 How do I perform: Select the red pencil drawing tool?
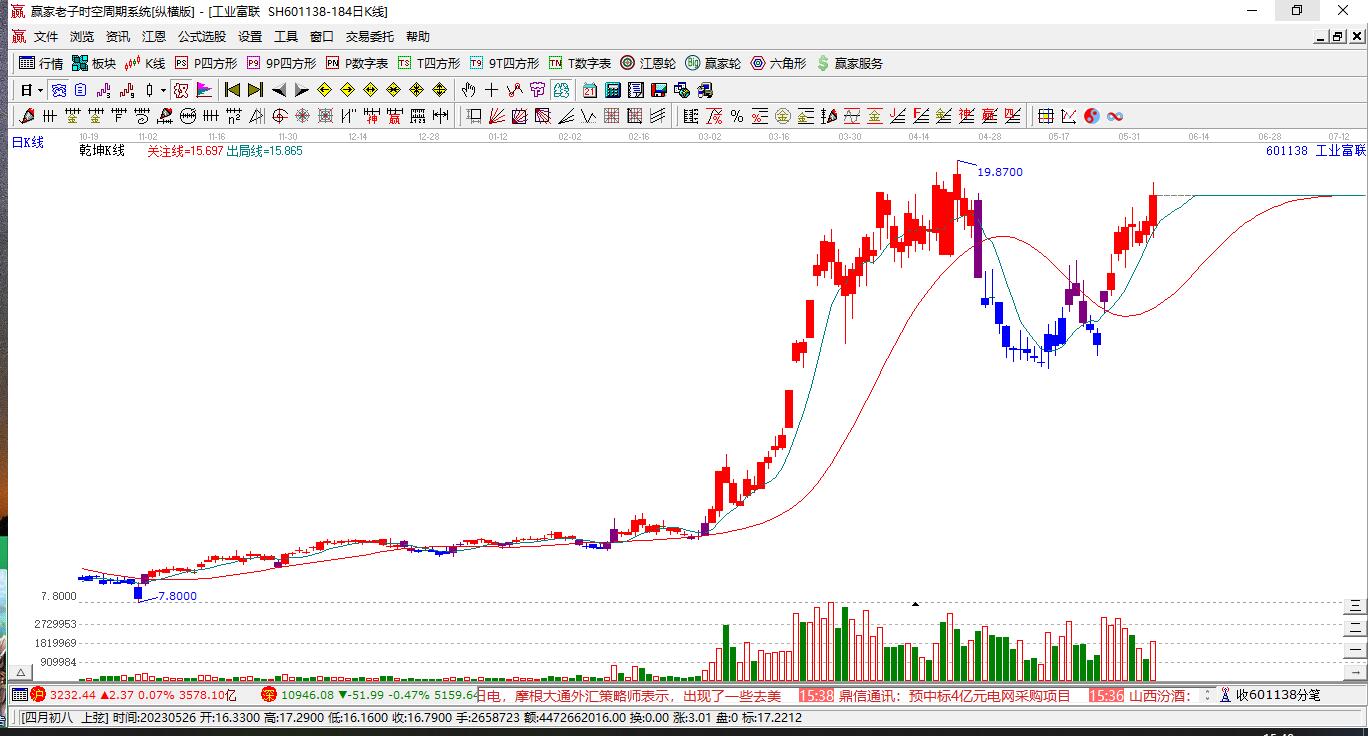[x=27, y=116]
